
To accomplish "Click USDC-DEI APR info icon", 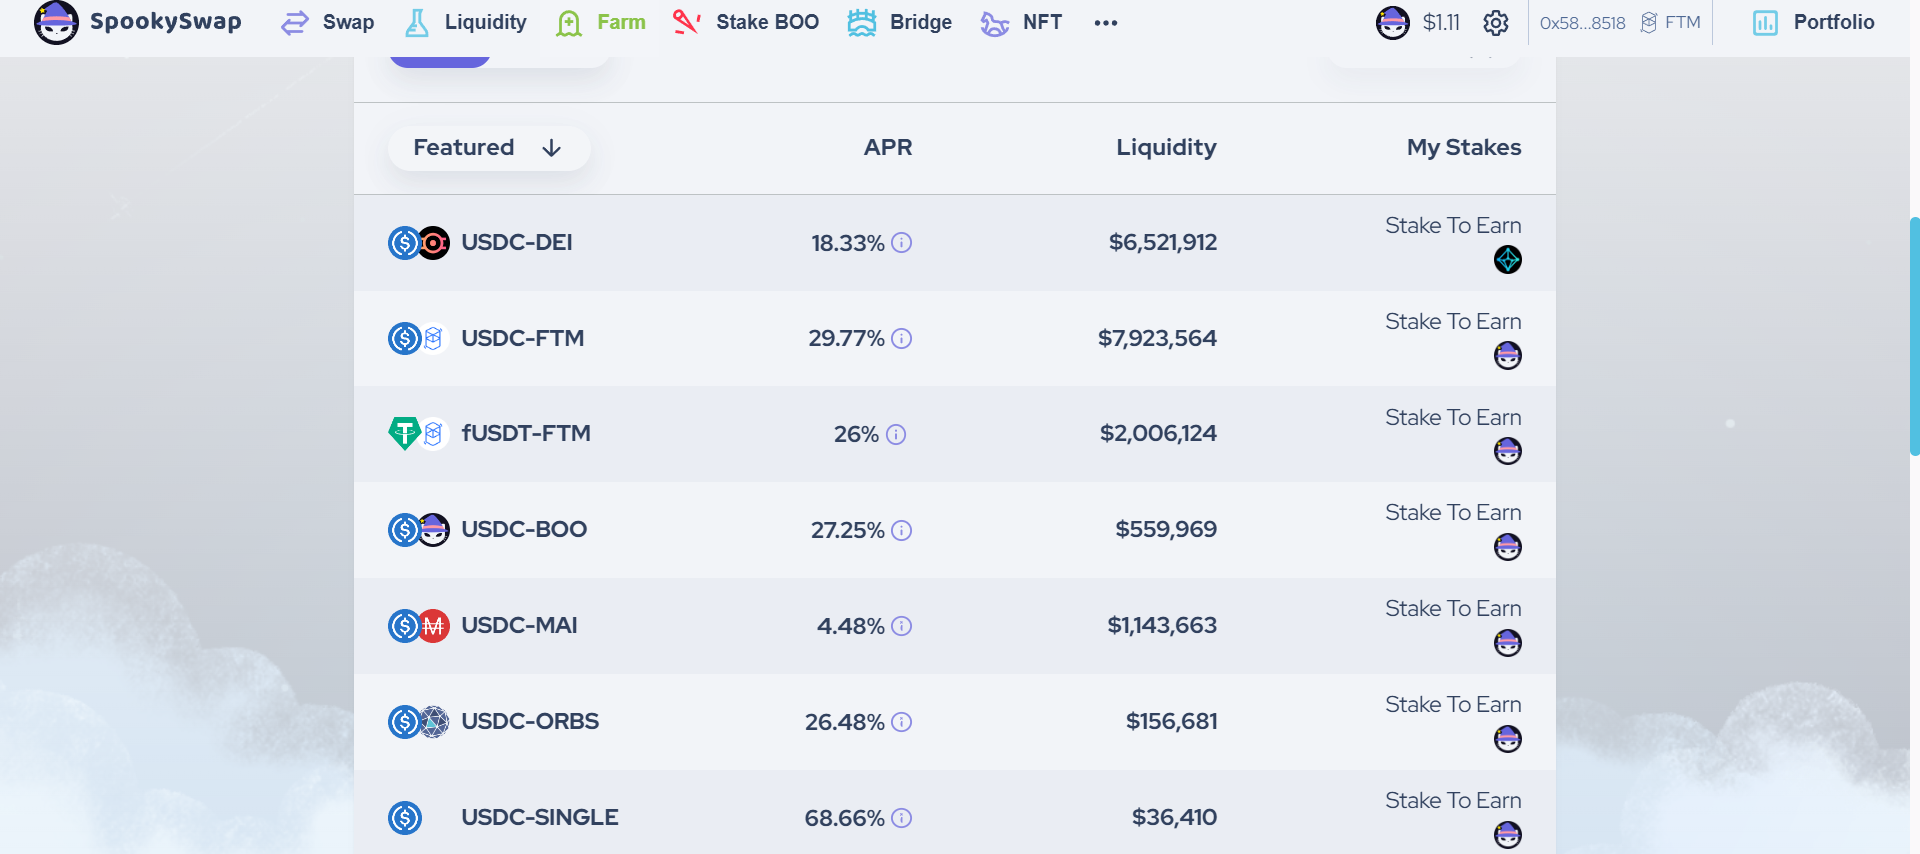I will point(902,243).
